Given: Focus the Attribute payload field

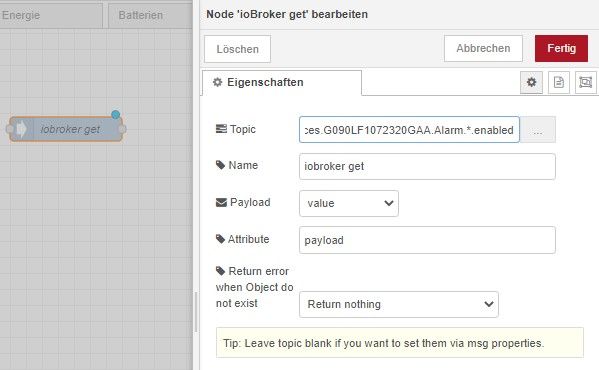Looking at the screenshot, I should click(427, 240).
